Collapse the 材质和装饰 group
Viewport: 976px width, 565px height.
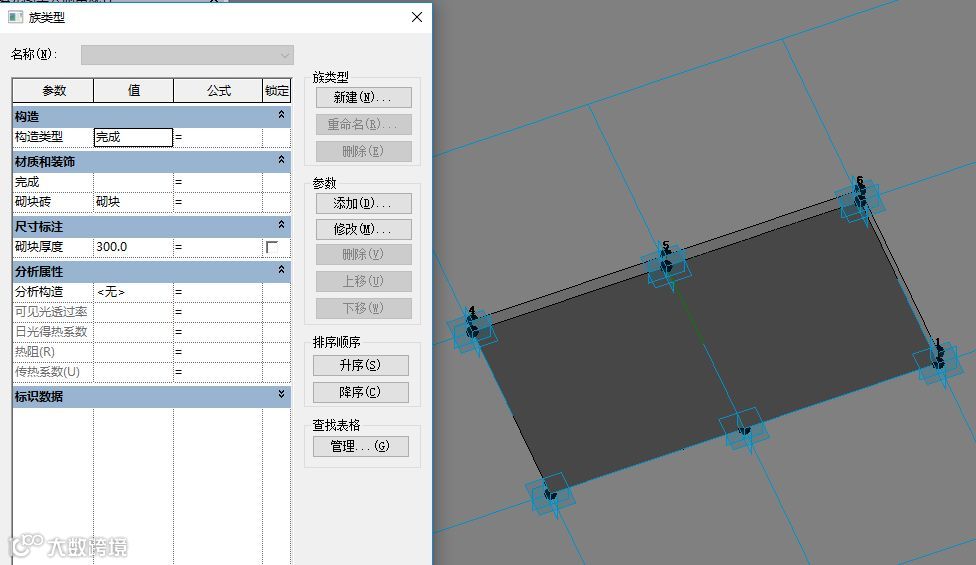(281, 160)
